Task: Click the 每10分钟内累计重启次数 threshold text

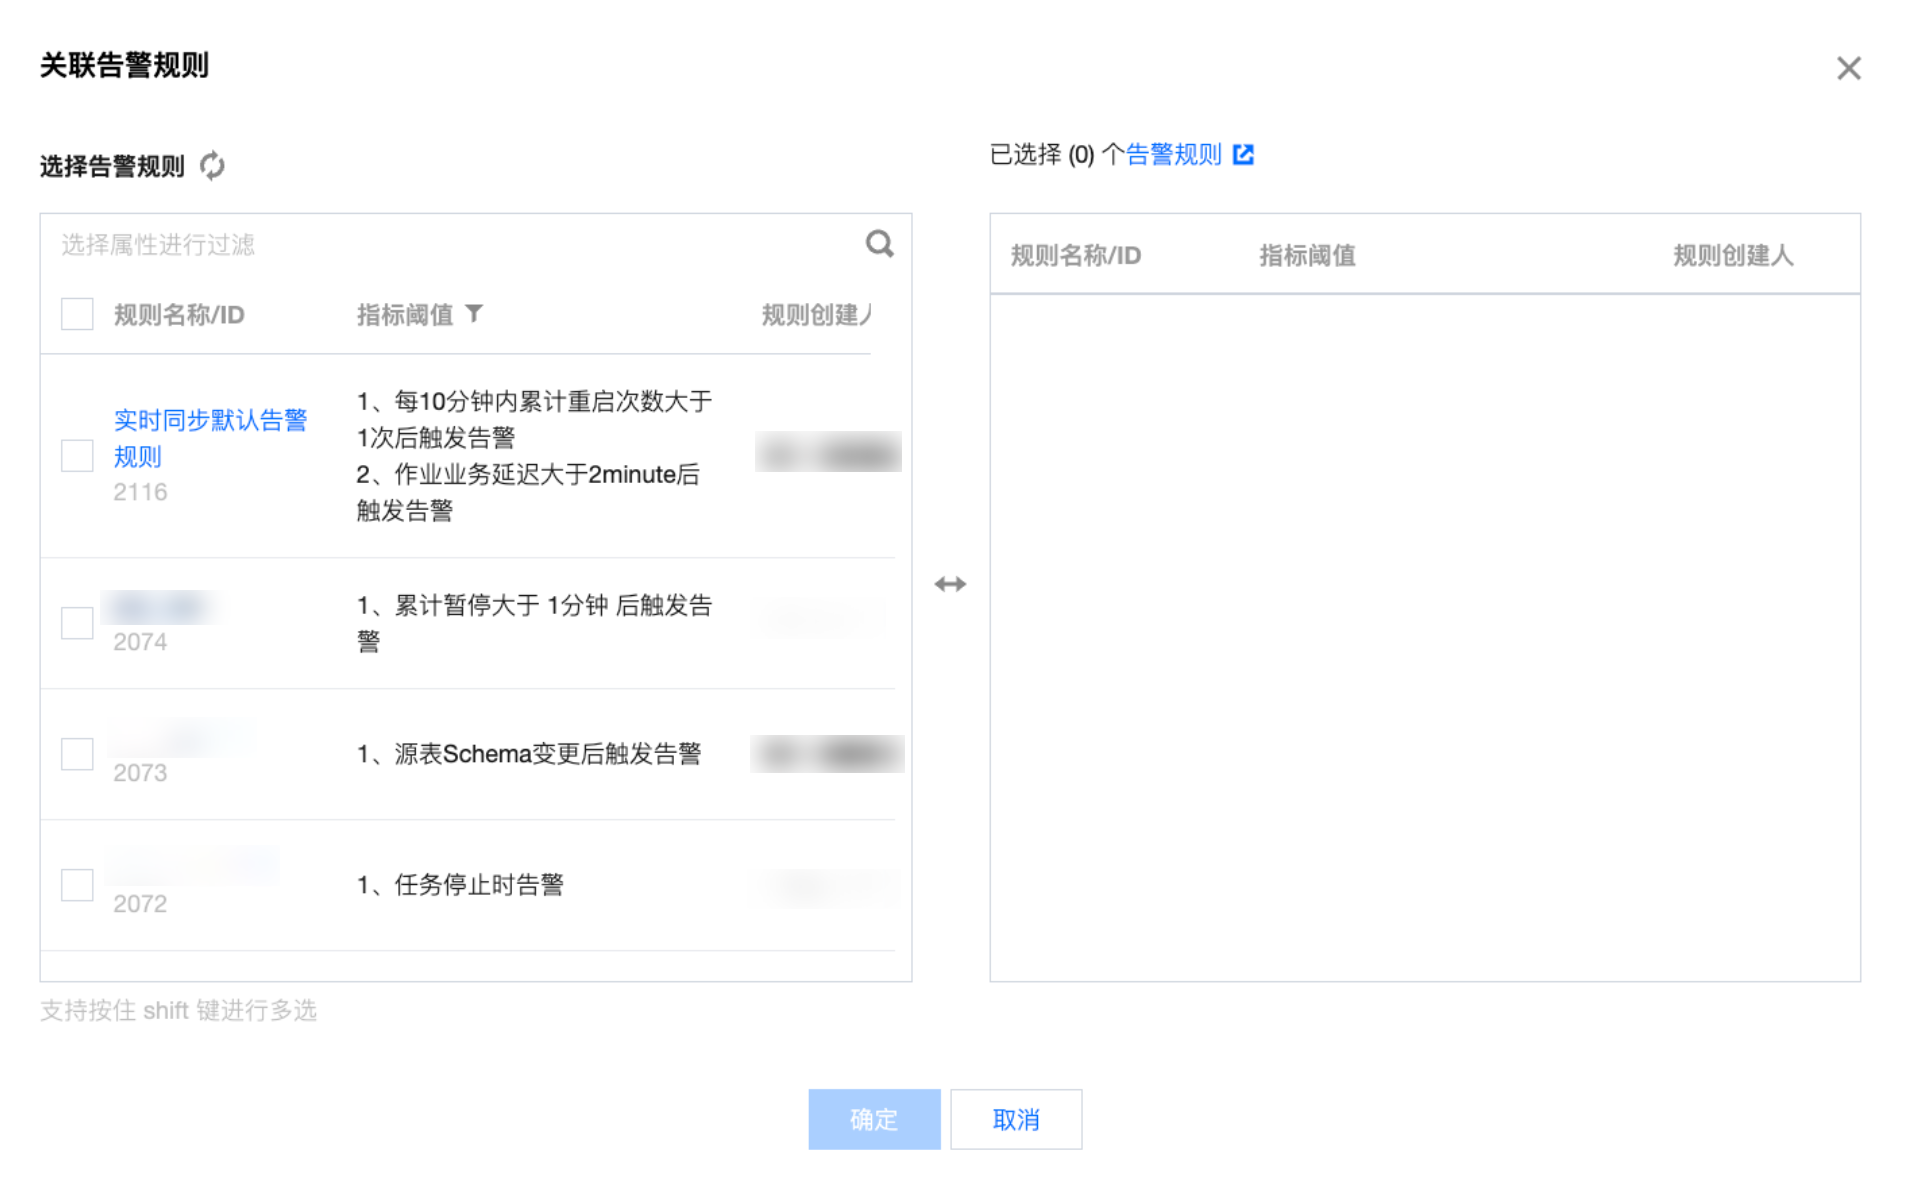Action: pyautogui.click(x=534, y=419)
